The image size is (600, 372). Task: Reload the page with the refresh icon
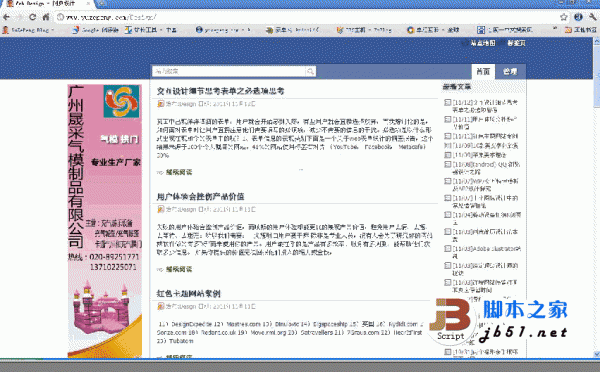33,17
